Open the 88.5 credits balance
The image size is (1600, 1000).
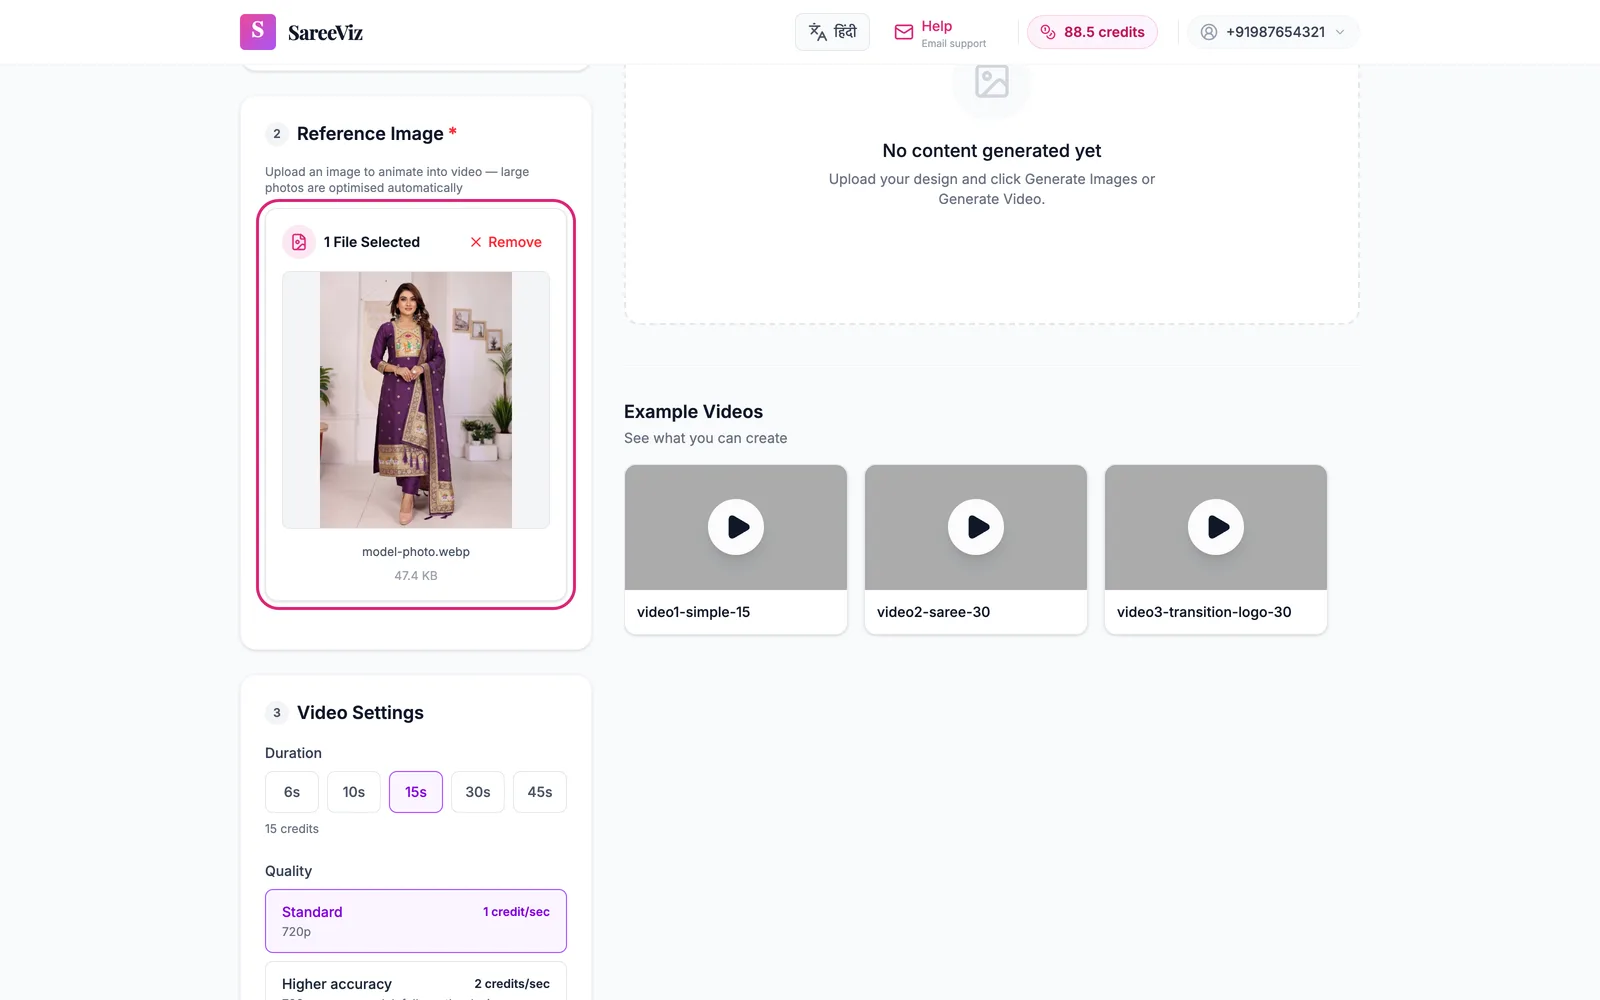click(1092, 32)
